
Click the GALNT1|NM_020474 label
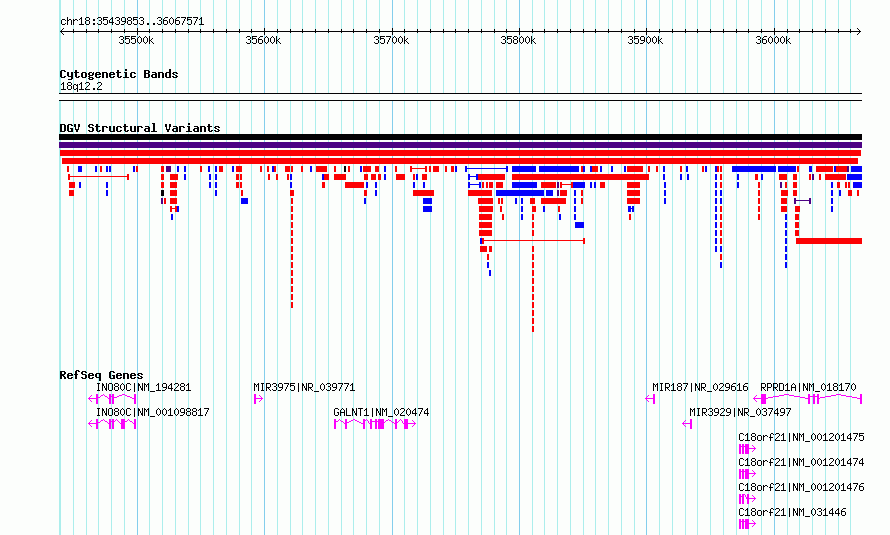coord(381,412)
